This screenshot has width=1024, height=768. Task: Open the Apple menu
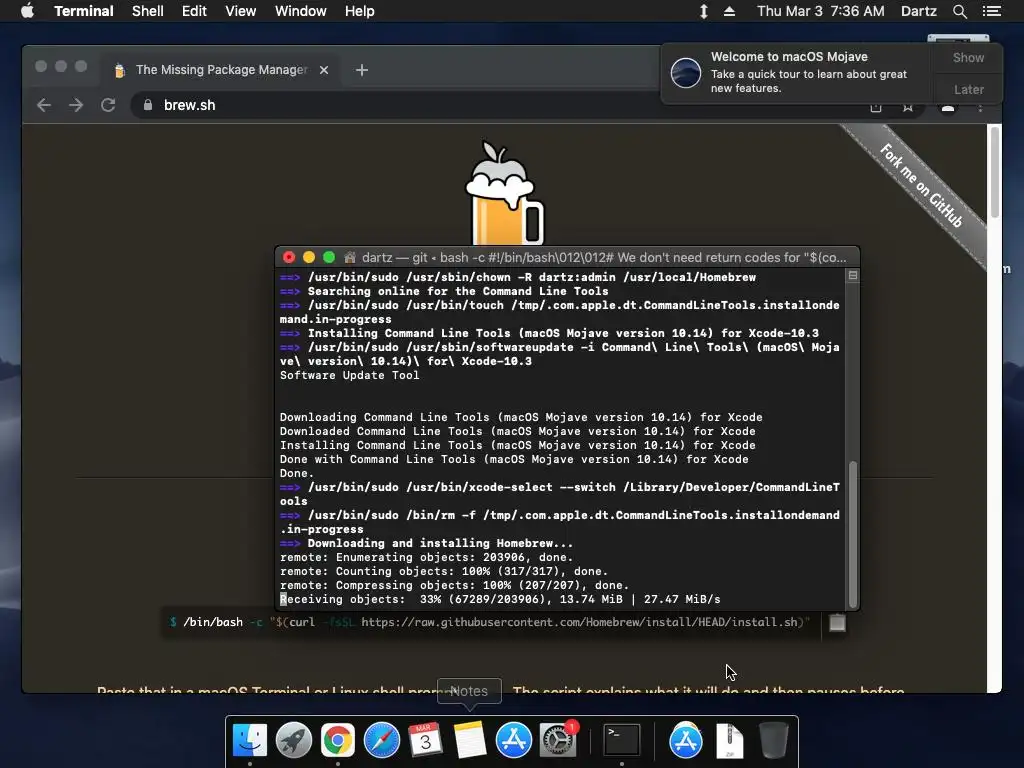27,11
